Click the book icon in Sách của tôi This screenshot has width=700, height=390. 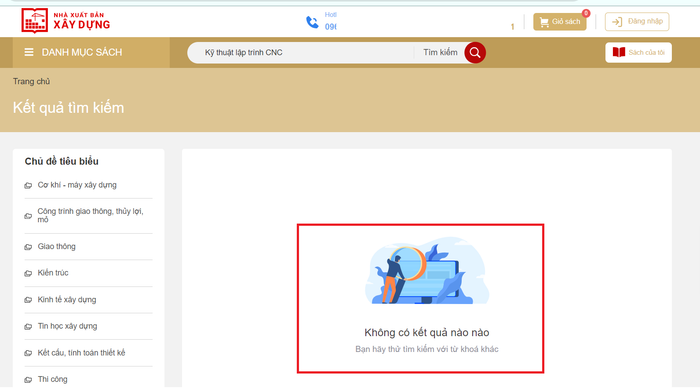[x=619, y=52]
